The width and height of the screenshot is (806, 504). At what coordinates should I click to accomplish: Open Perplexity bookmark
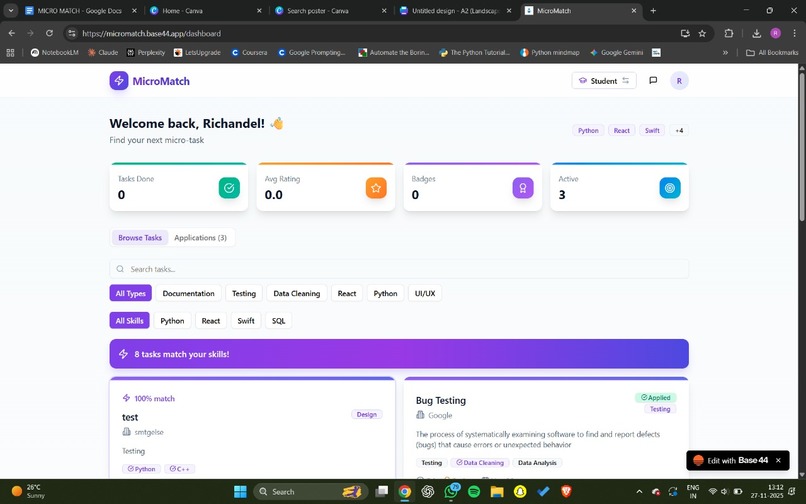click(x=145, y=52)
